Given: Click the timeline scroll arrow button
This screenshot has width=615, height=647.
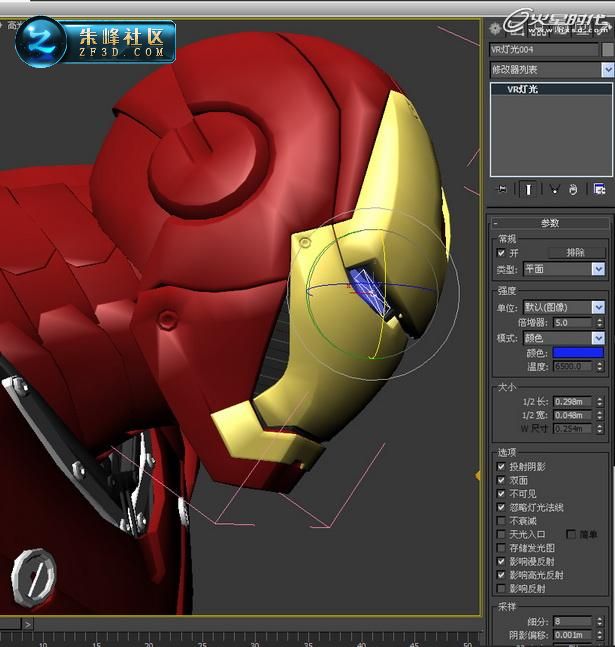Looking at the screenshot, I should pos(28,624).
